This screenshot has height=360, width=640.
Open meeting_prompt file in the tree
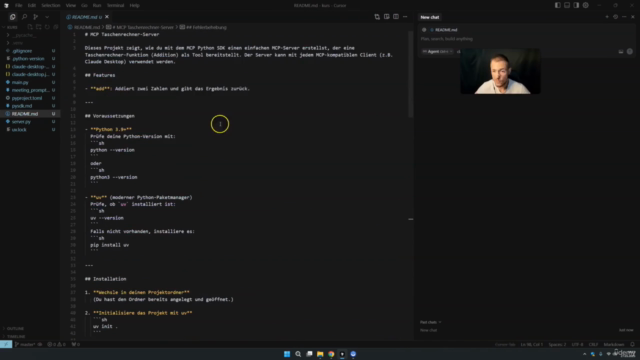(30, 90)
